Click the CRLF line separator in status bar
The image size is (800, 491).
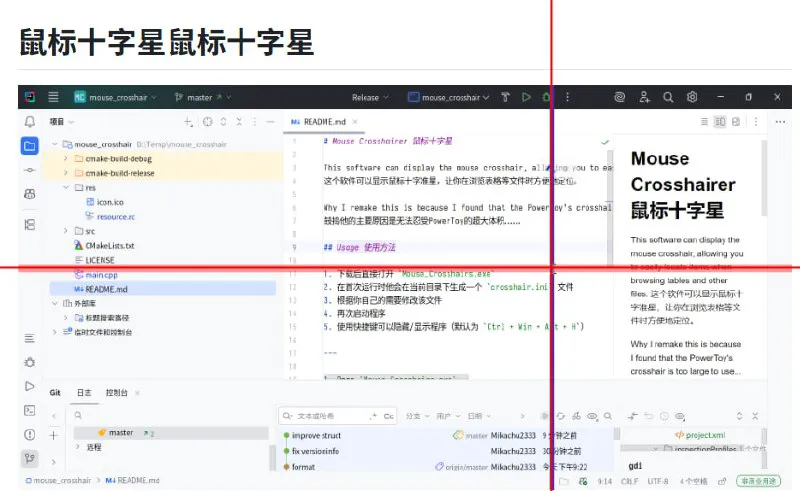pyautogui.click(x=630, y=481)
